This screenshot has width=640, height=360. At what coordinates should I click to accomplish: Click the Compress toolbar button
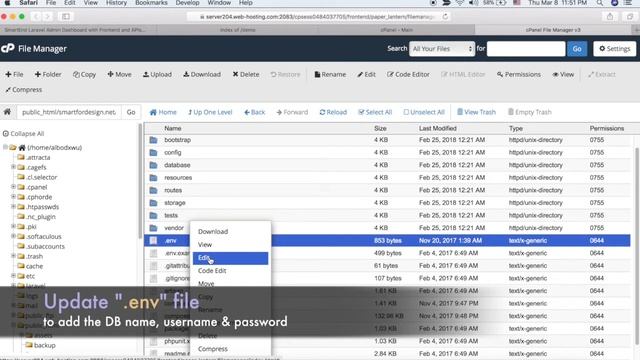[23, 89]
